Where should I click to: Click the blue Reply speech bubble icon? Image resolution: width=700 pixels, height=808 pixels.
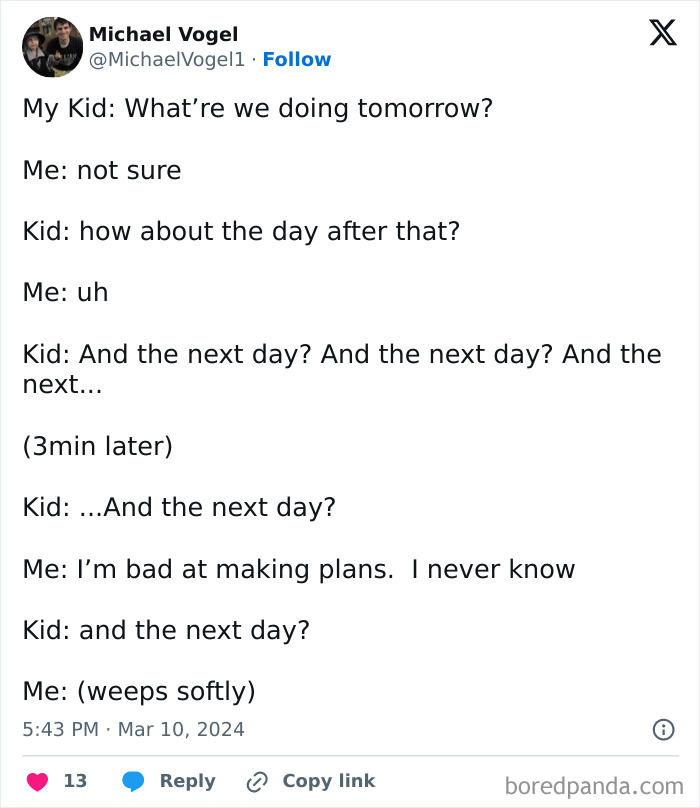pyautogui.click(x=133, y=780)
